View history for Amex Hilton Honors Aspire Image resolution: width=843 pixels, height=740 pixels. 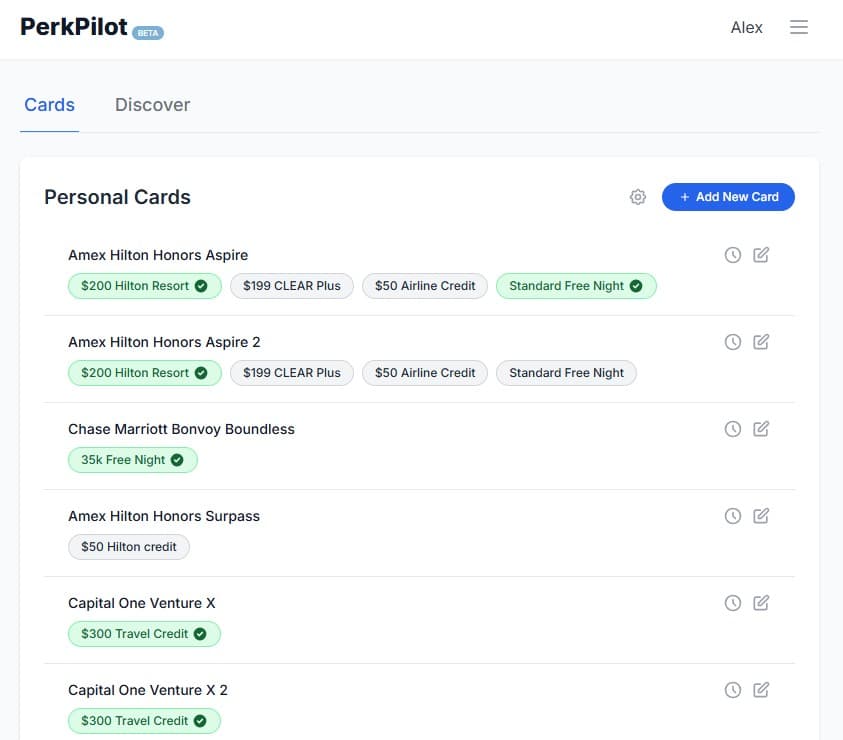[x=733, y=255]
